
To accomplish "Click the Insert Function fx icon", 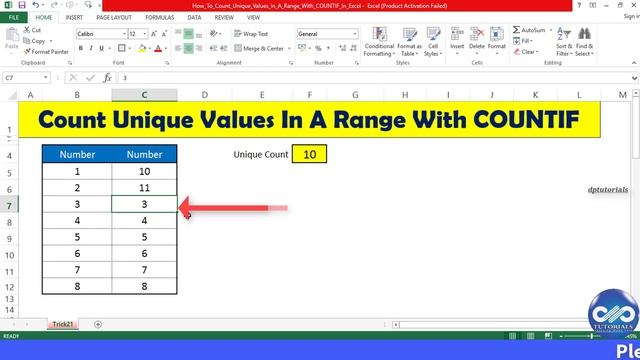I will click(x=107, y=78).
